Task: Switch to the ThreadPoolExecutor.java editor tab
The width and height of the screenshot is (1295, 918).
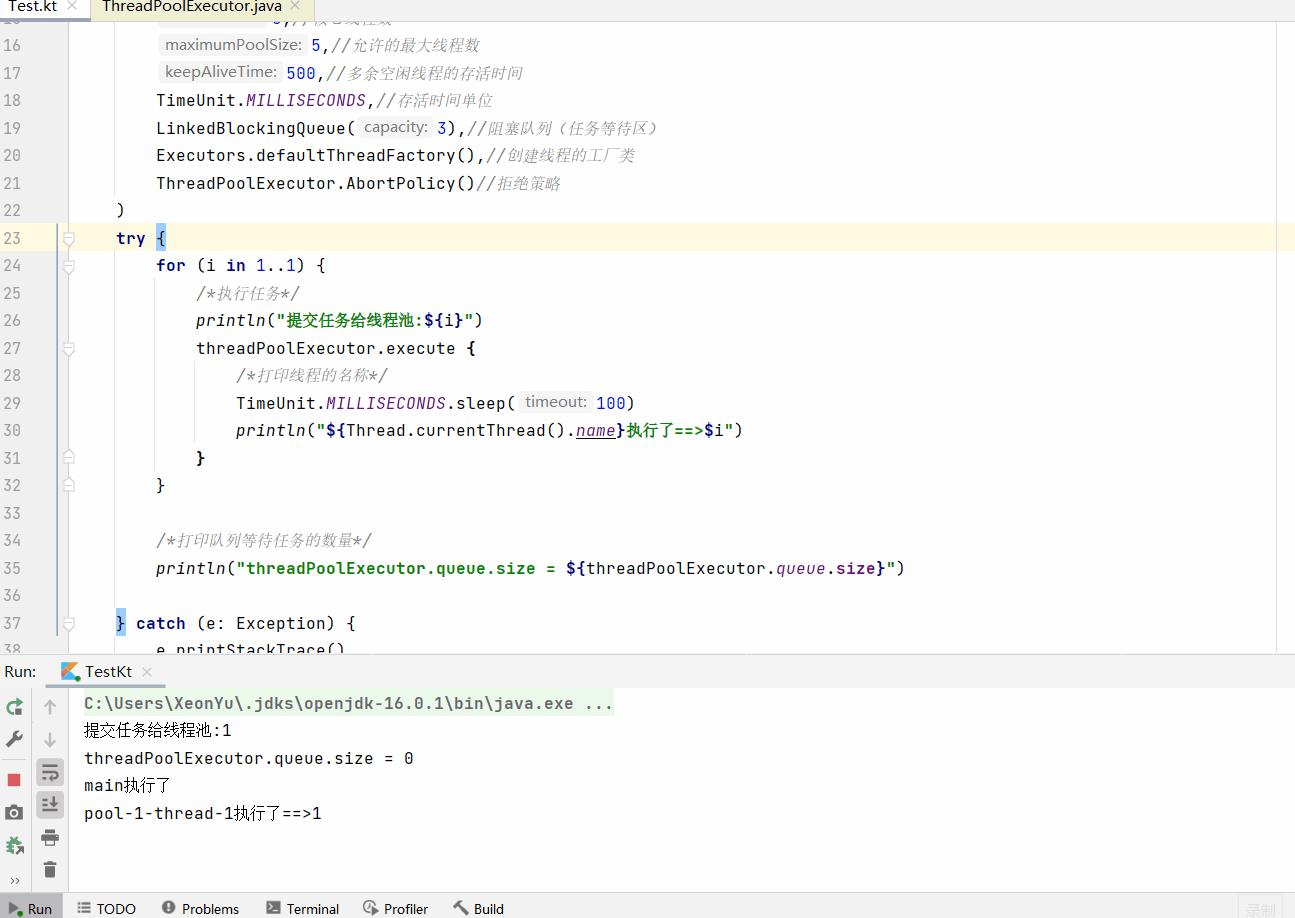Action: coord(192,6)
